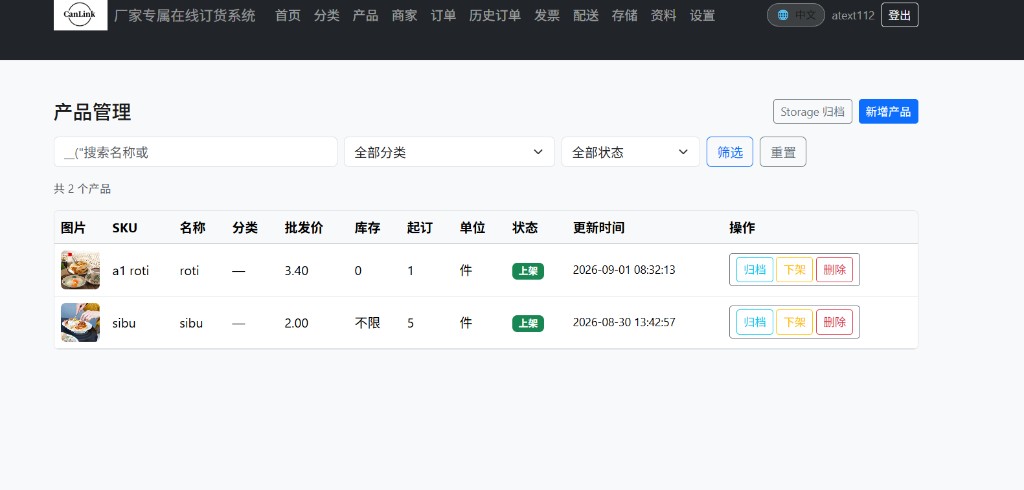
Task: Click the 共 2 个产品 count text
Action: pos(82,189)
